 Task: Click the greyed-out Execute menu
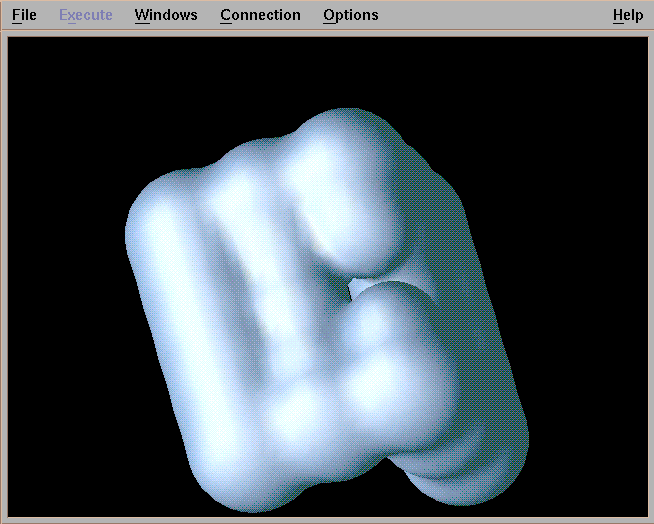pyautogui.click(x=85, y=15)
